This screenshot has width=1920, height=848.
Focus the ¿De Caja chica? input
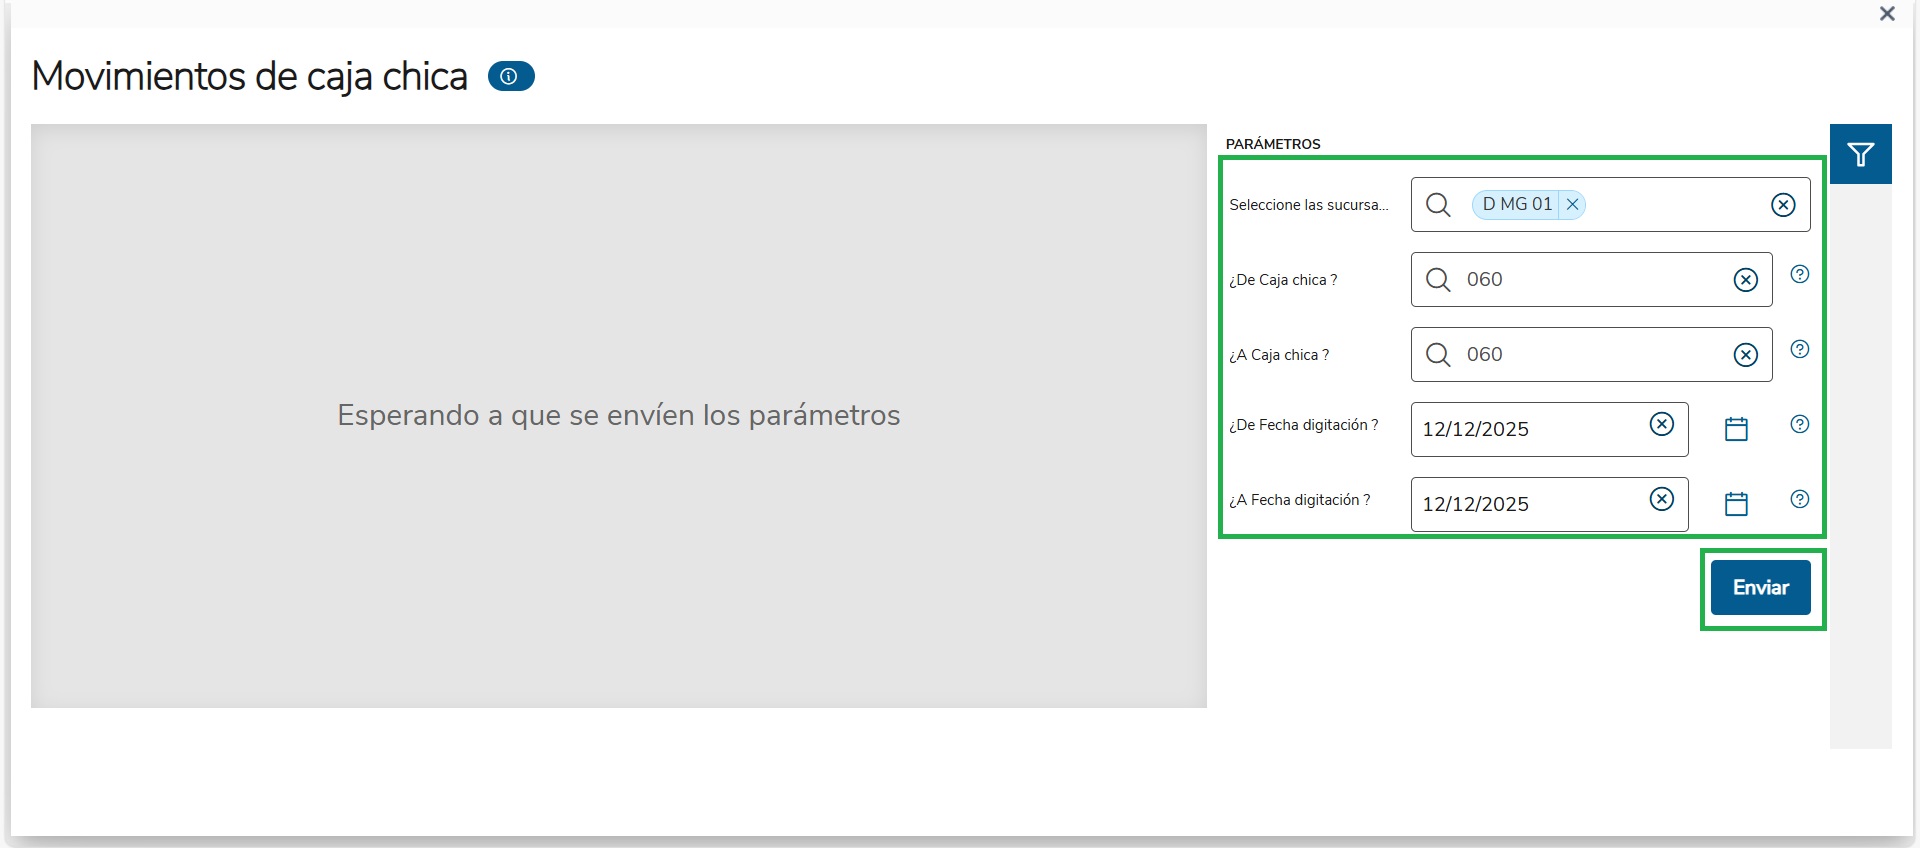point(1592,280)
